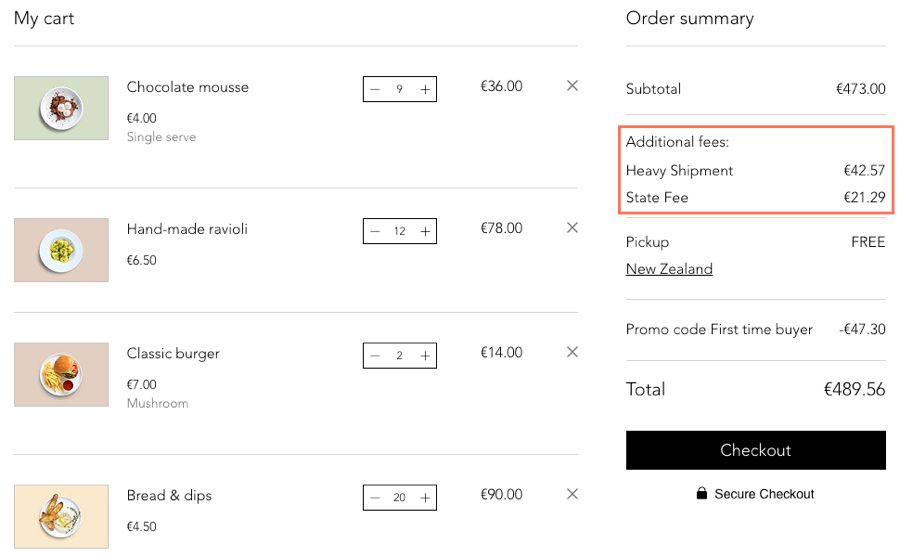
Task: Increase Bread & dips quantity with plus
Action: tap(425, 498)
